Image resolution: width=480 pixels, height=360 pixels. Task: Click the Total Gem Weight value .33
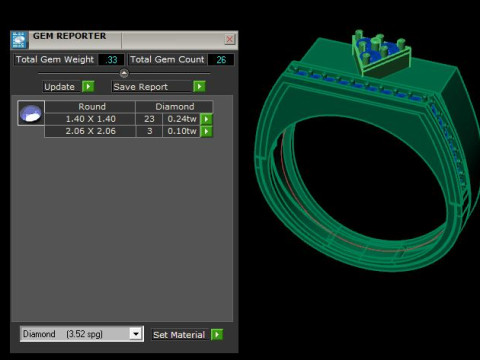coord(111,60)
